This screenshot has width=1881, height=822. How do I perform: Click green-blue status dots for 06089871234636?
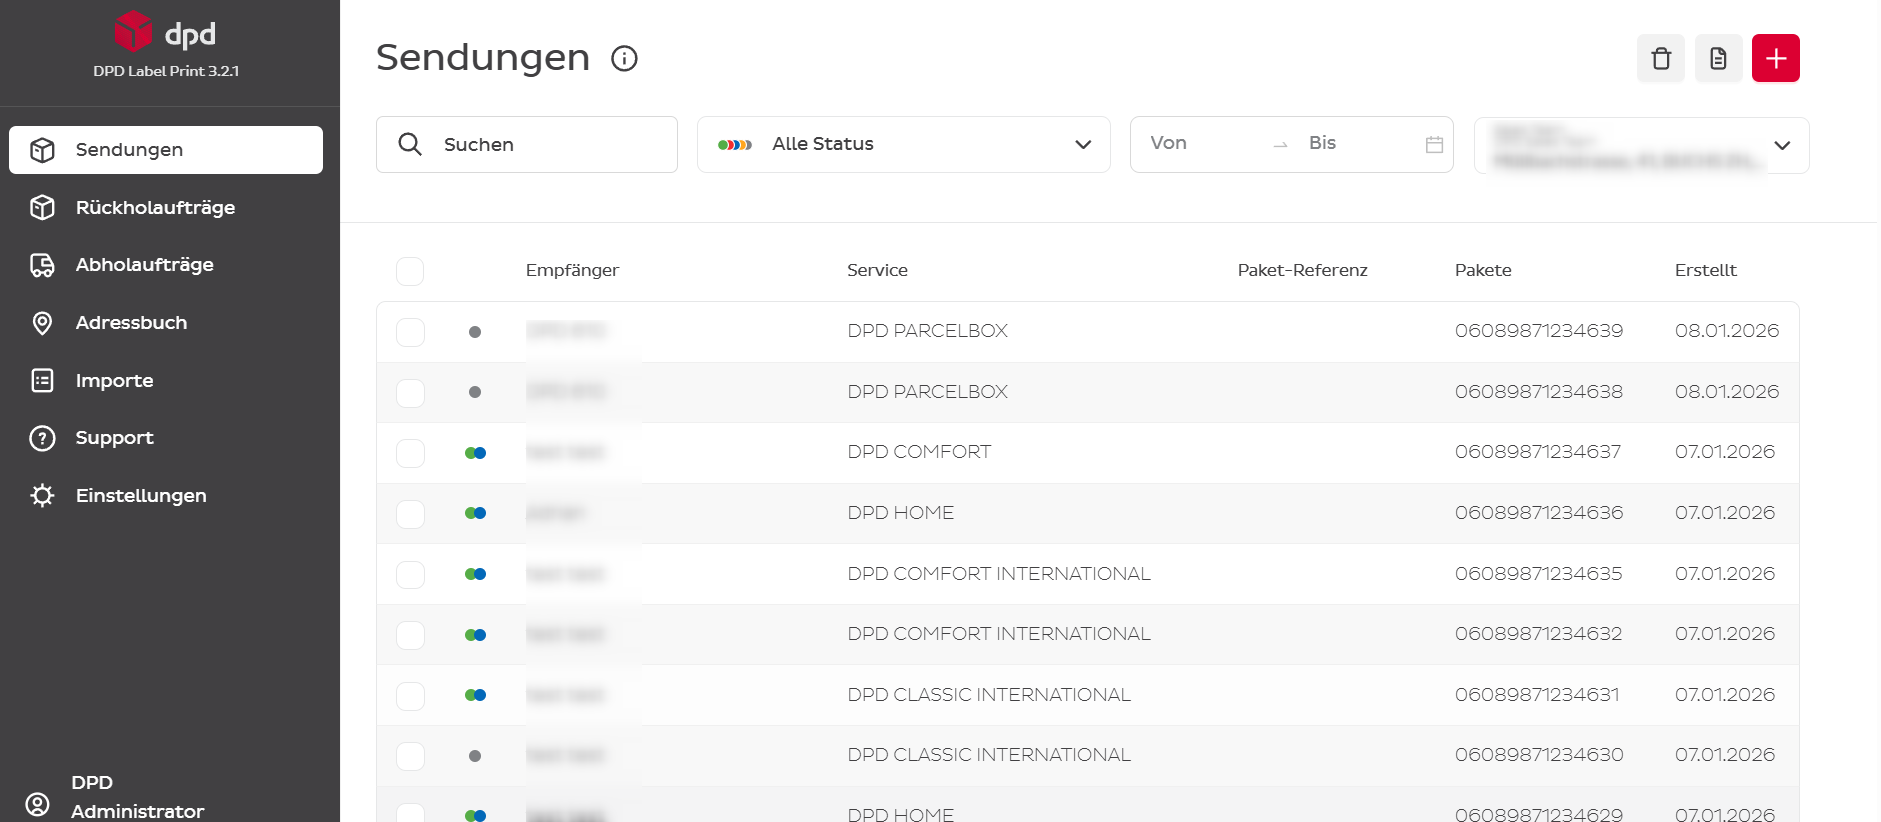(475, 513)
